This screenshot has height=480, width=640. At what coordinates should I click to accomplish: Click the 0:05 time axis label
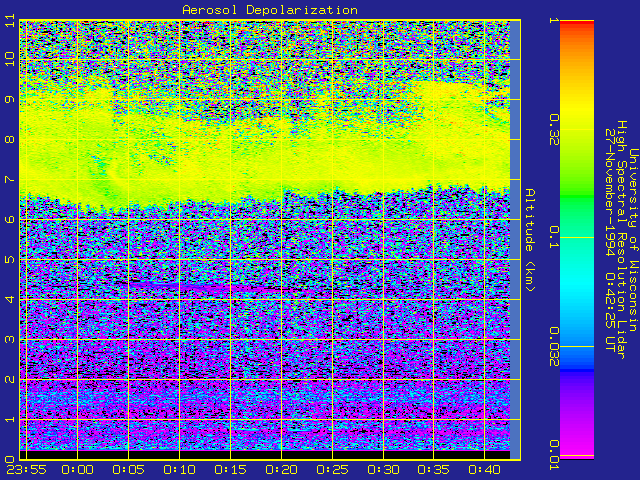[x=129, y=470]
